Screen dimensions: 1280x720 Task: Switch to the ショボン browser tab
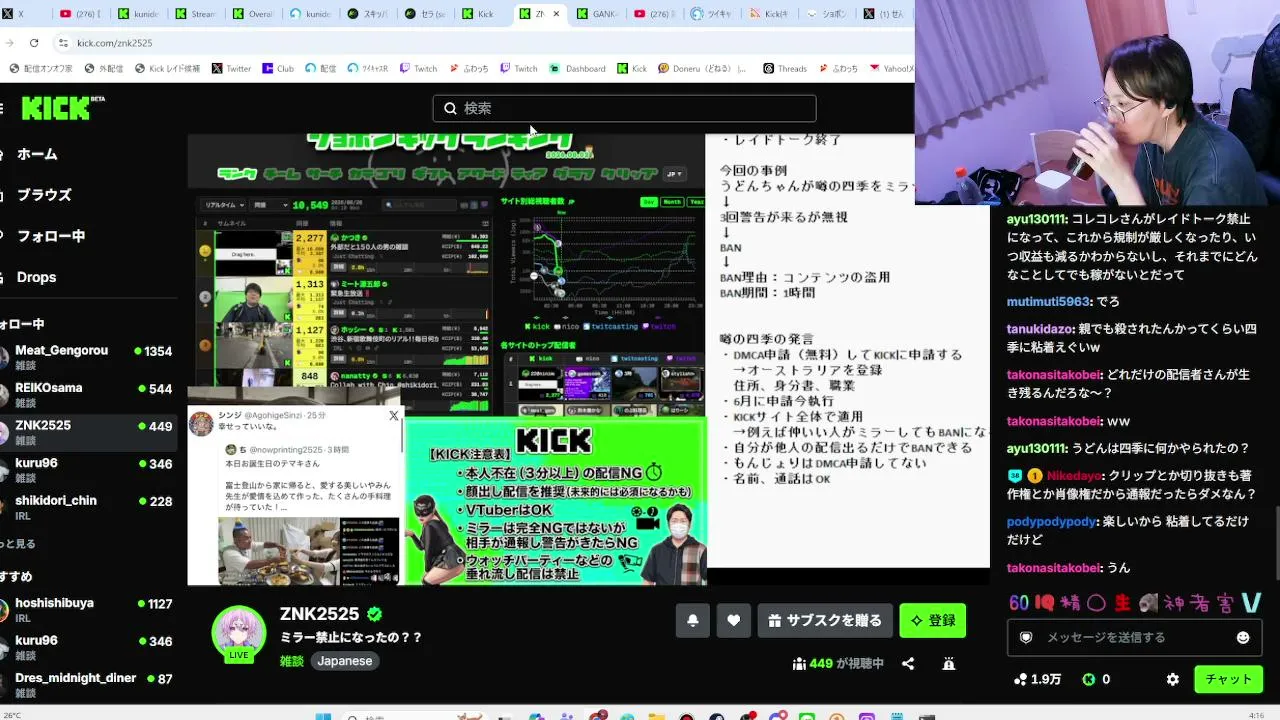826,14
